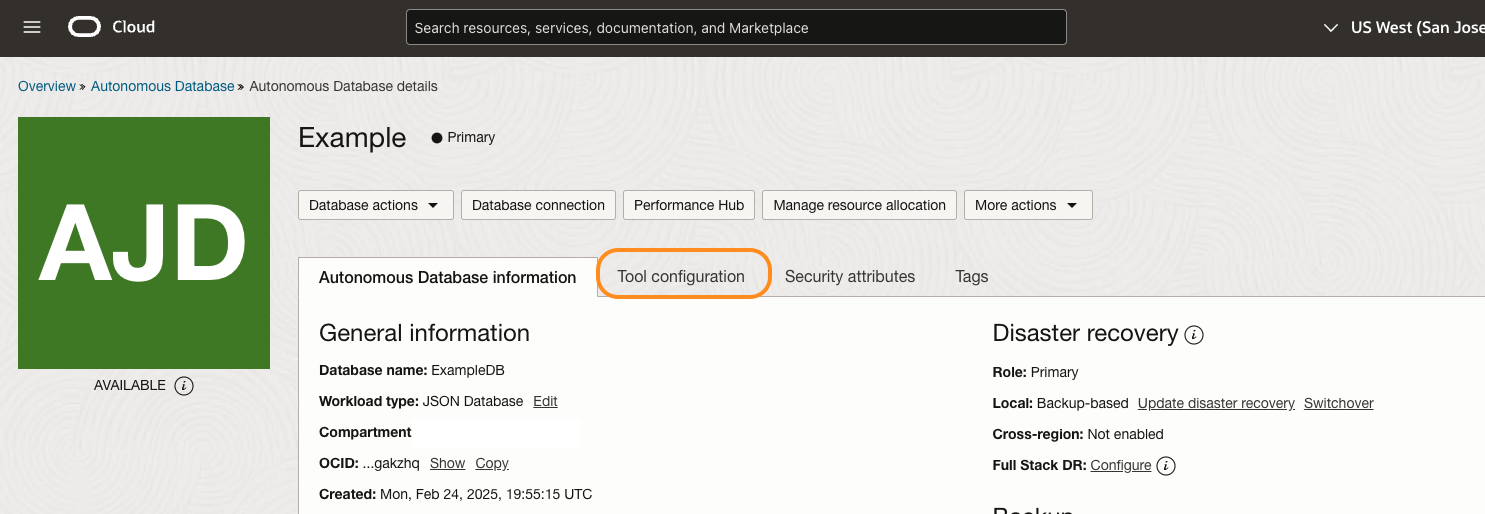Edit the workload type
This screenshot has width=1485, height=514.
point(545,401)
